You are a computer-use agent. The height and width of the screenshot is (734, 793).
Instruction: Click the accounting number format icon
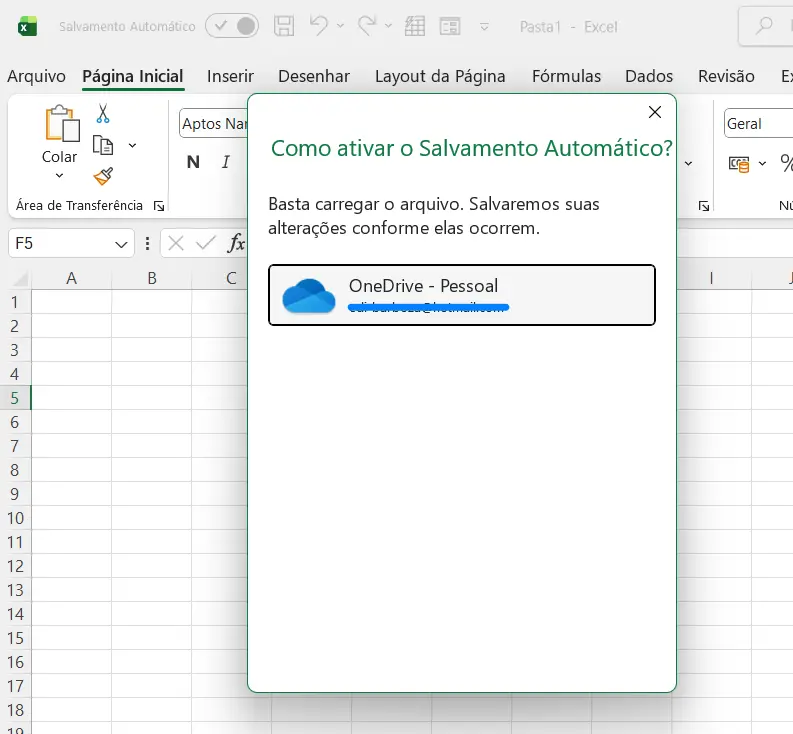tap(738, 164)
